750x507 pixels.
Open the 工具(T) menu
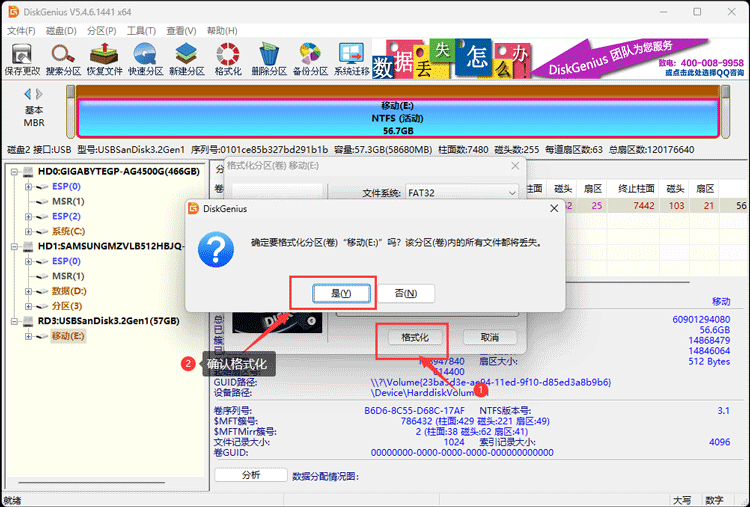click(x=141, y=31)
